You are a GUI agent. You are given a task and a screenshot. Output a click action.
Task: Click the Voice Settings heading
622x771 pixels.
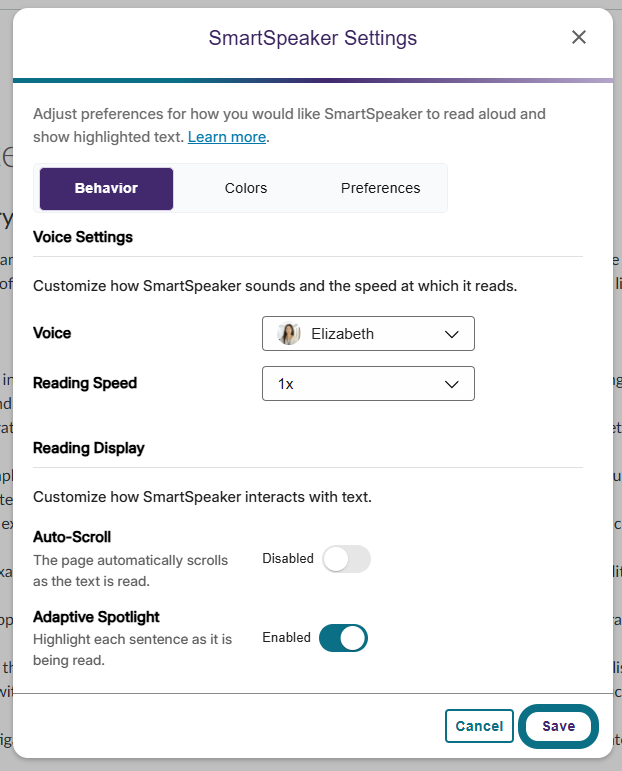coord(83,237)
